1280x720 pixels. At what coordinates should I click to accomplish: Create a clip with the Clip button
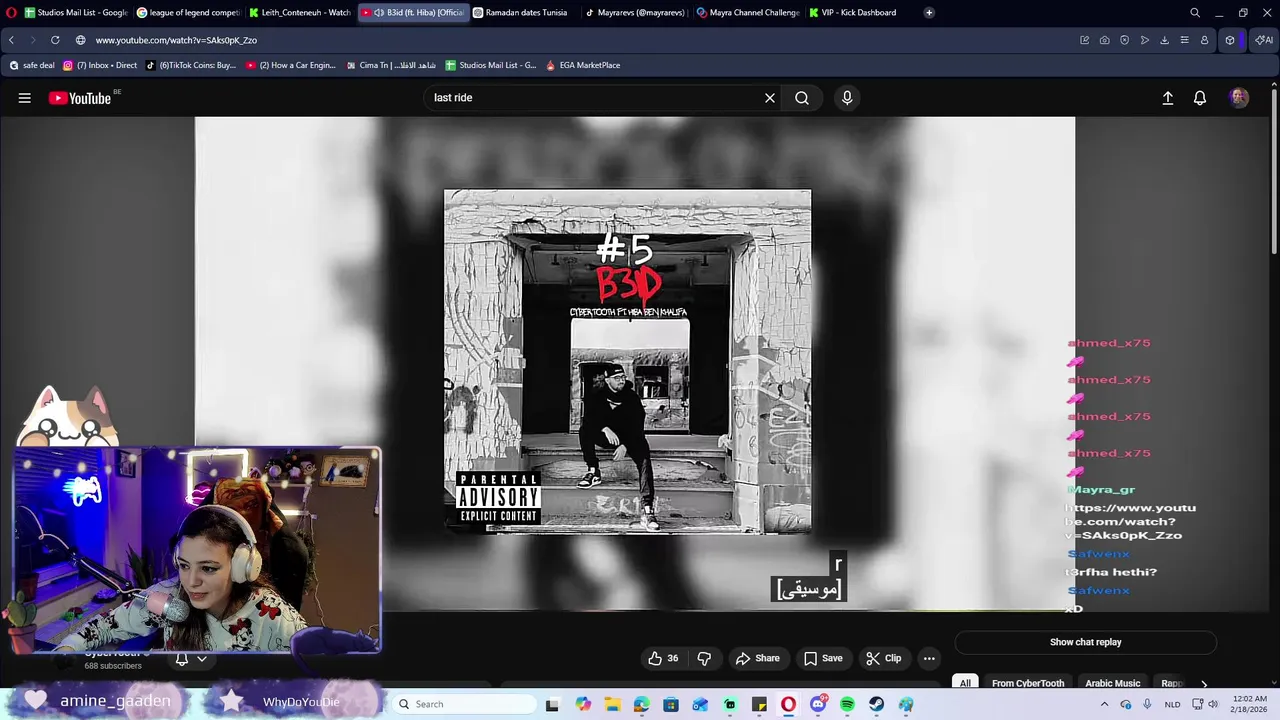click(884, 658)
